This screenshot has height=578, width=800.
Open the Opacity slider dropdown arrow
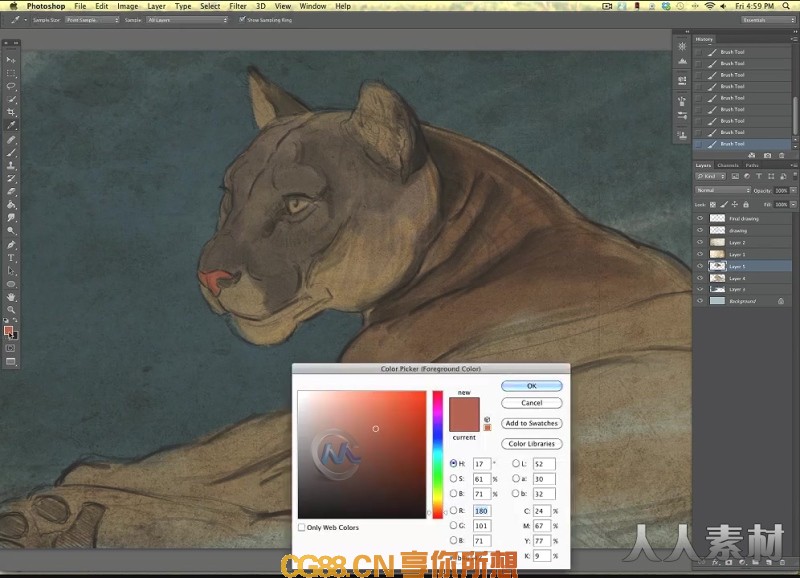click(793, 190)
